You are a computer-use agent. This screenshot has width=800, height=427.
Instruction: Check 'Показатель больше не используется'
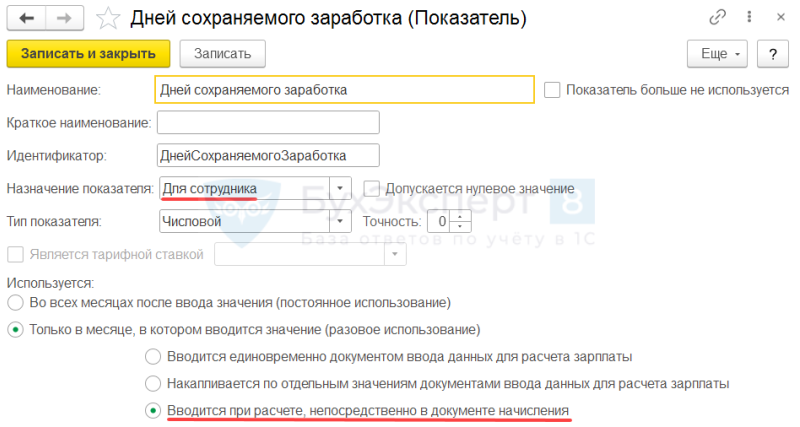[x=552, y=90]
